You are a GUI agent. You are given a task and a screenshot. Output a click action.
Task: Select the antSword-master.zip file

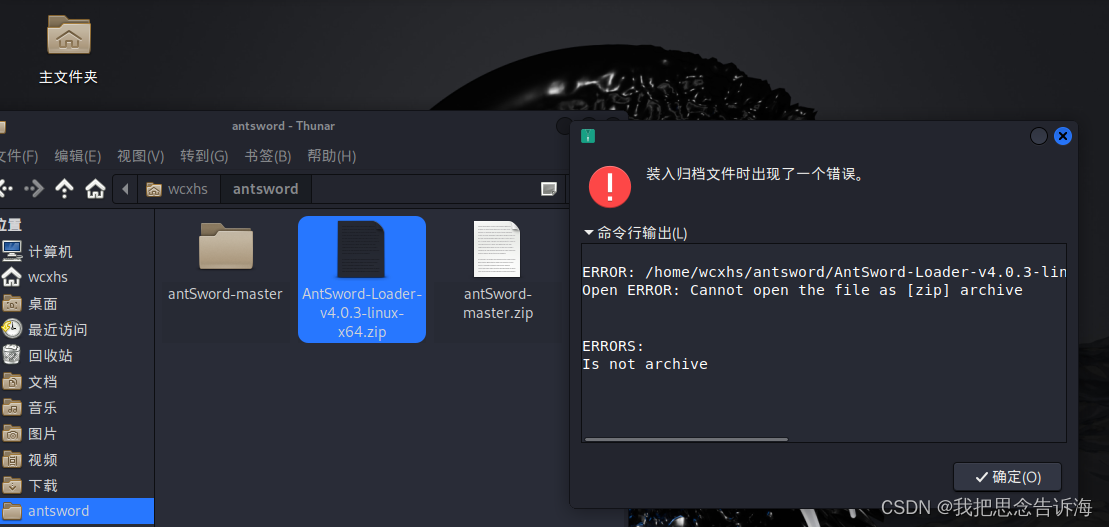[498, 271]
